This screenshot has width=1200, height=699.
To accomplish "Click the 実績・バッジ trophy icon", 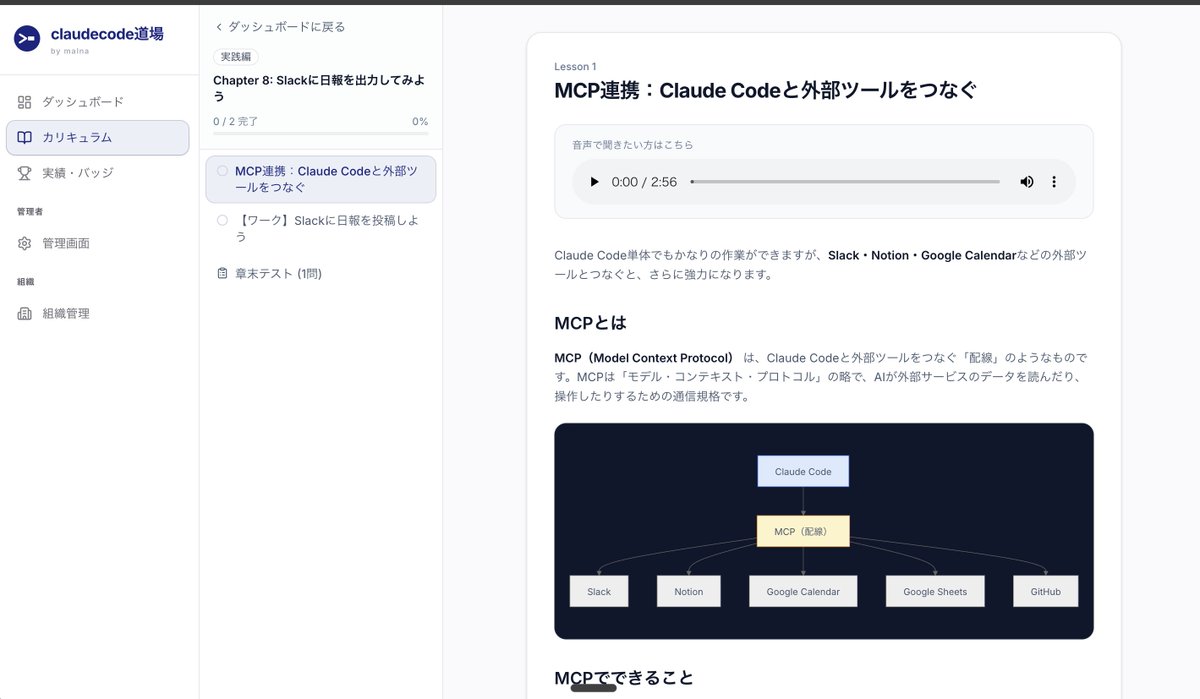I will pyautogui.click(x=25, y=173).
